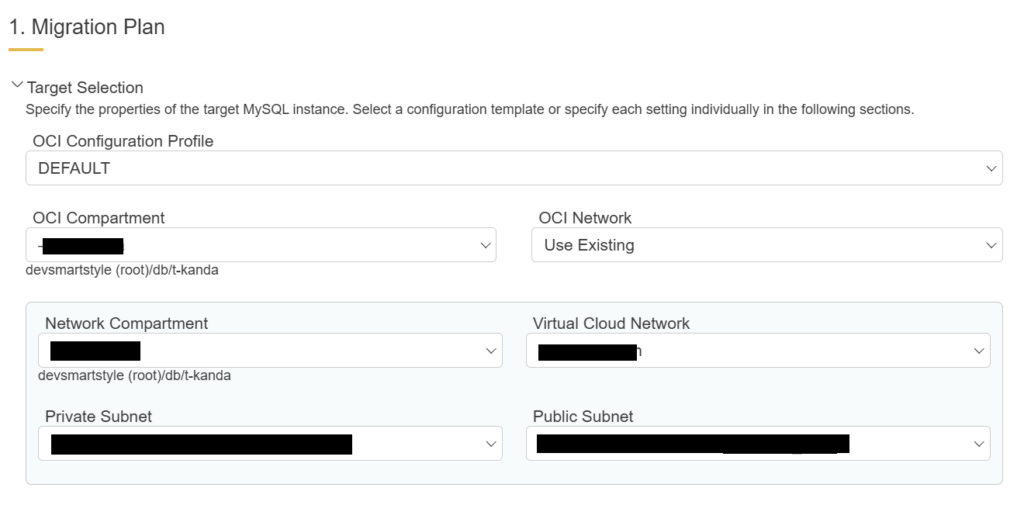Open the Private Subnet dropdown
This screenshot has height=505, width=1024.
click(270, 444)
